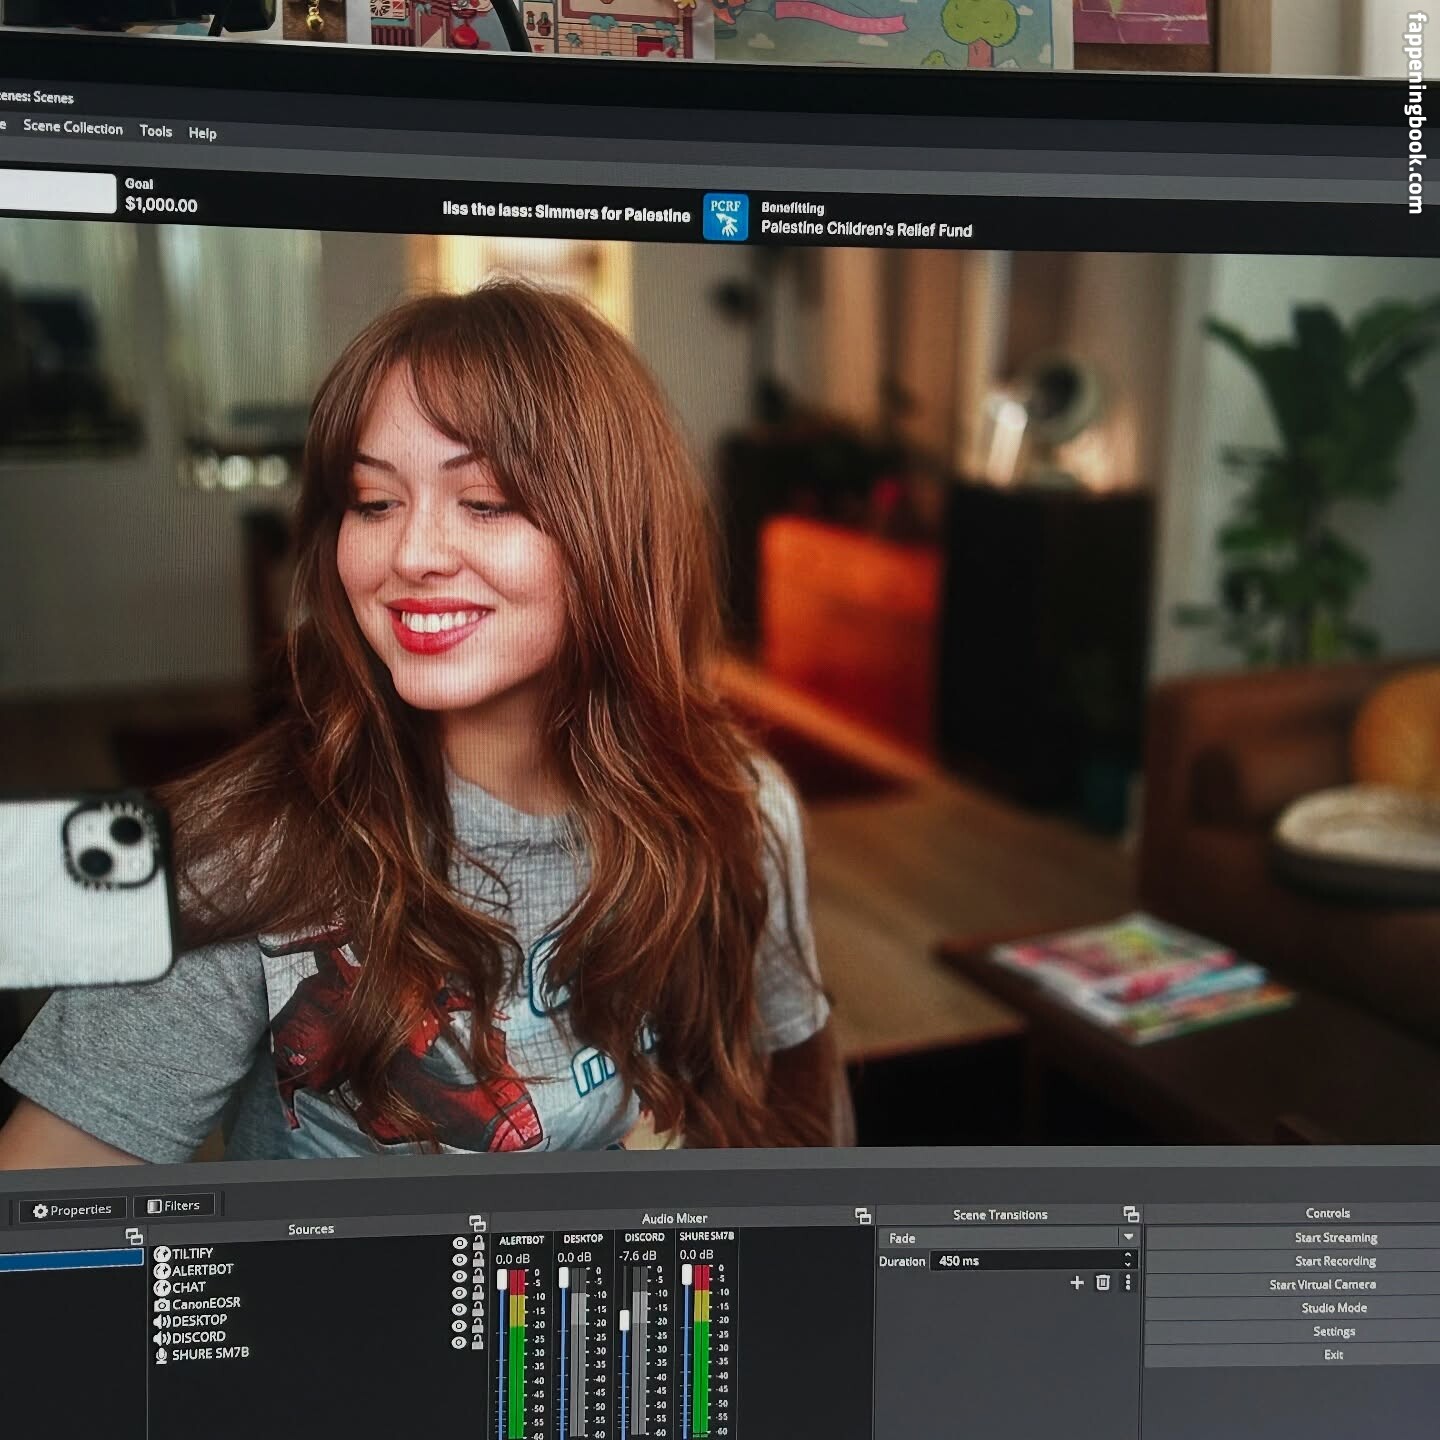Select the CanonEOSR camera source

pos(205,1304)
